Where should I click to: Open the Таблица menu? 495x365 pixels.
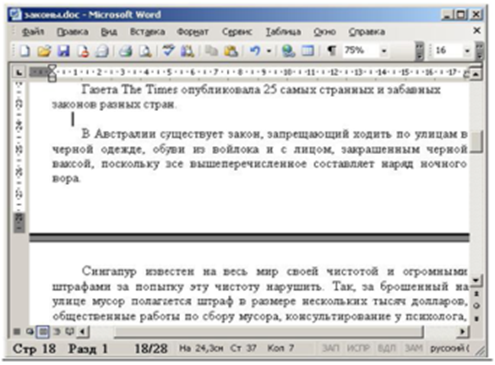(283, 32)
